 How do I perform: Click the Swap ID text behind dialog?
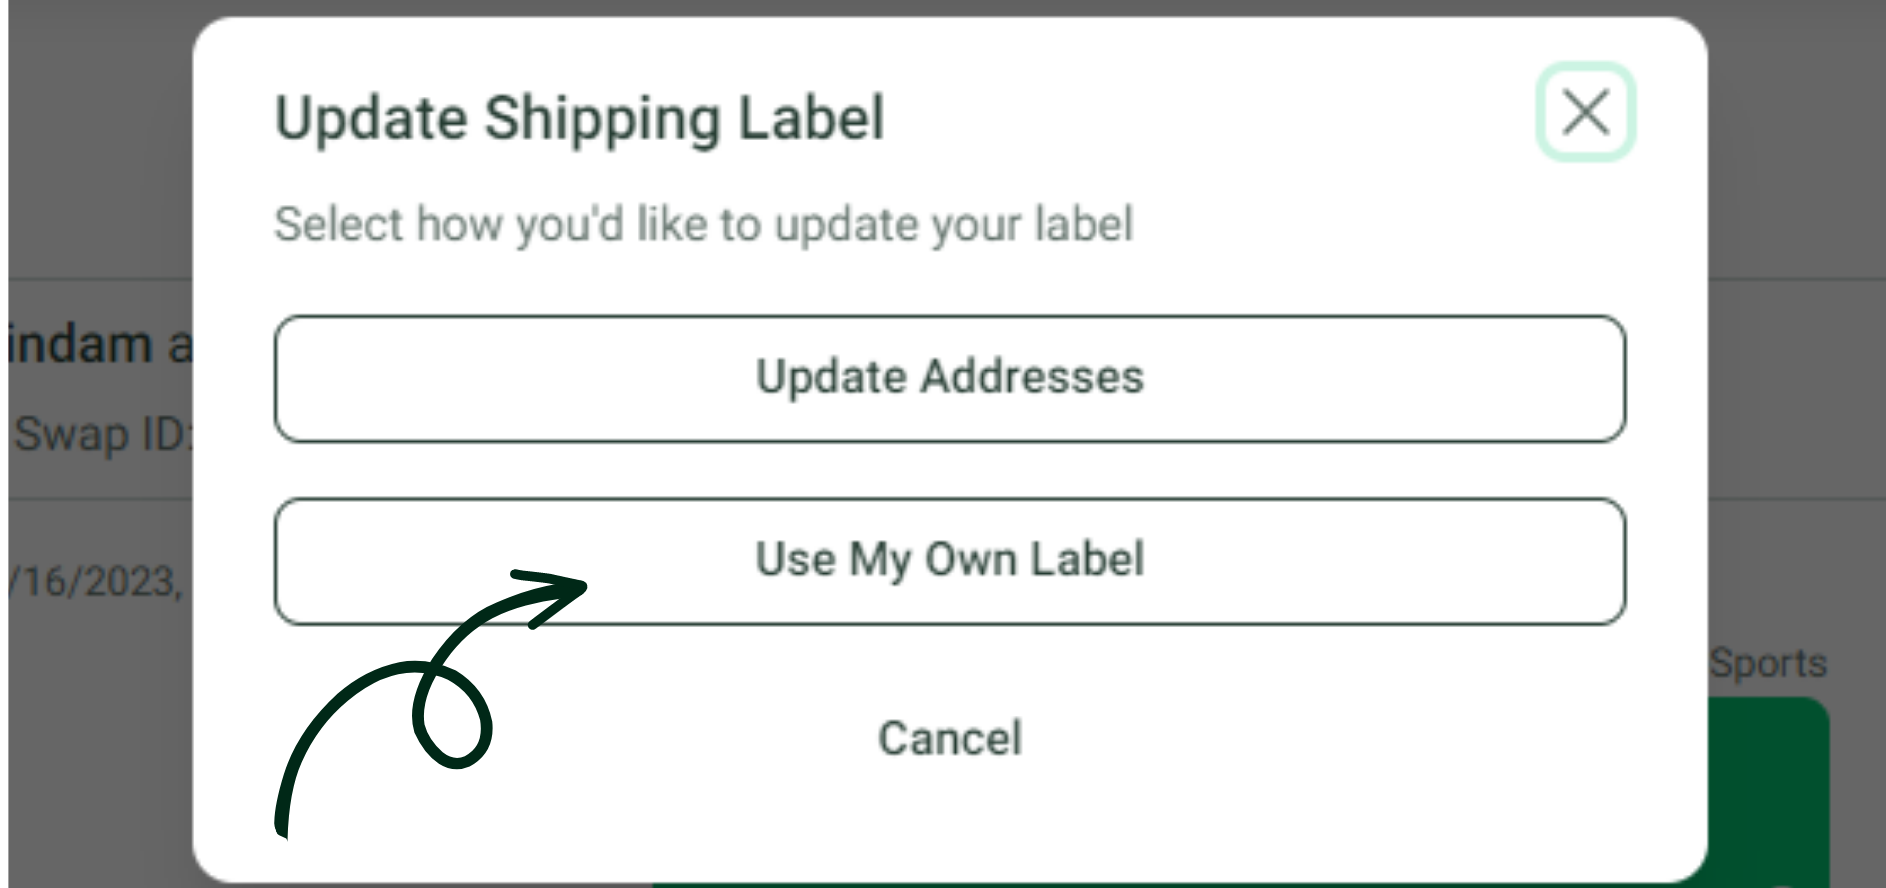pos(104,434)
